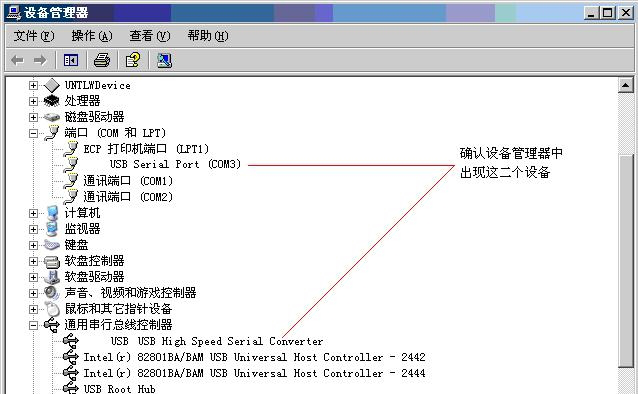This screenshot has width=638, height=409.
Task: Click the ECP 打印机端口 port icon
Action: tap(71, 149)
